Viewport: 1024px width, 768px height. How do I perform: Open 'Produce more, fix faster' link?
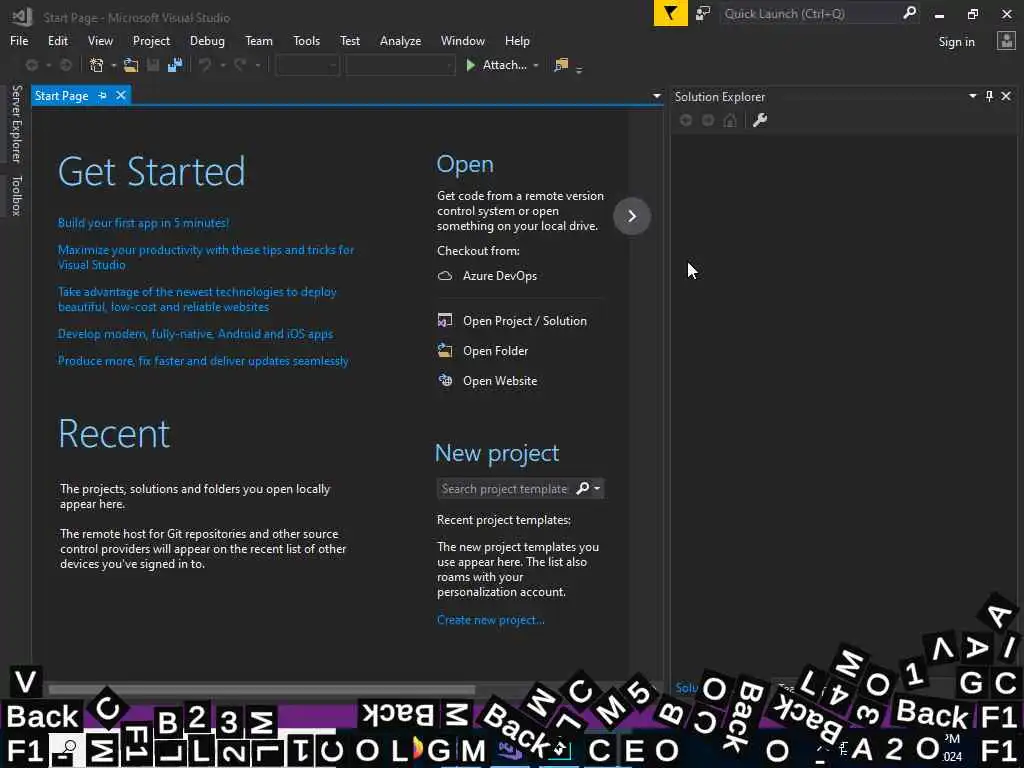[203, 360]
